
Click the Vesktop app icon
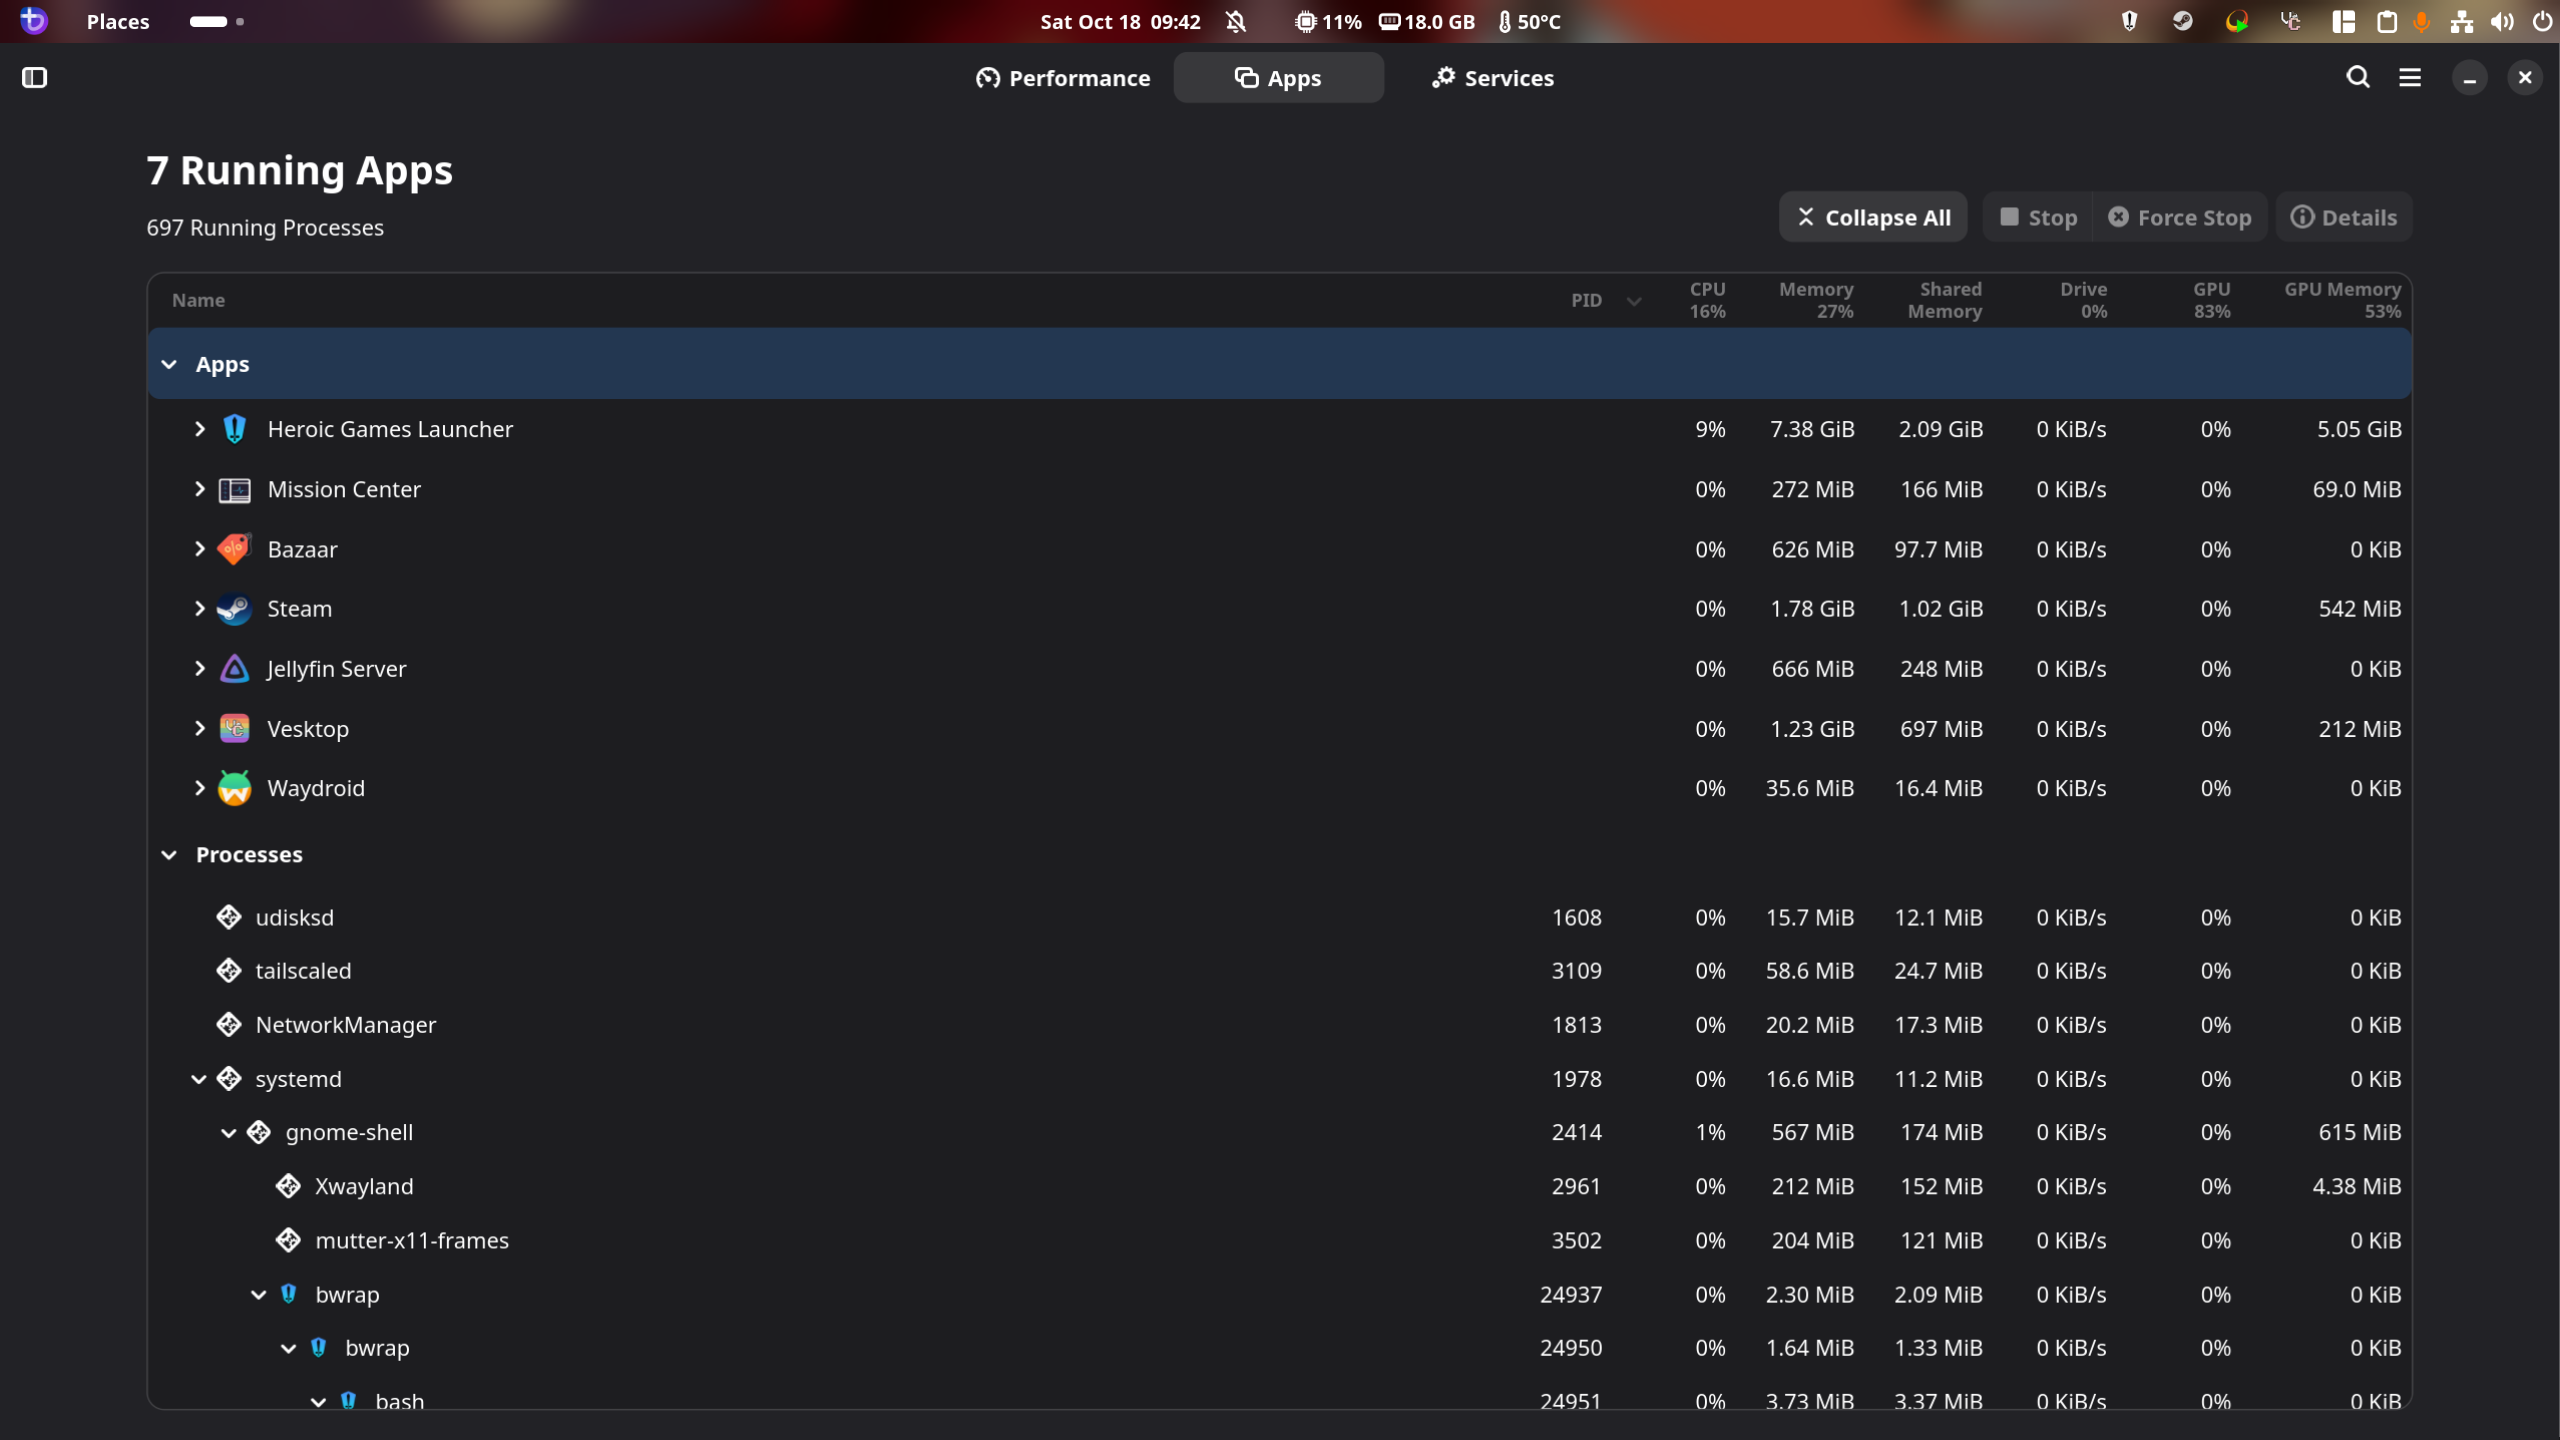coord(234,729)
